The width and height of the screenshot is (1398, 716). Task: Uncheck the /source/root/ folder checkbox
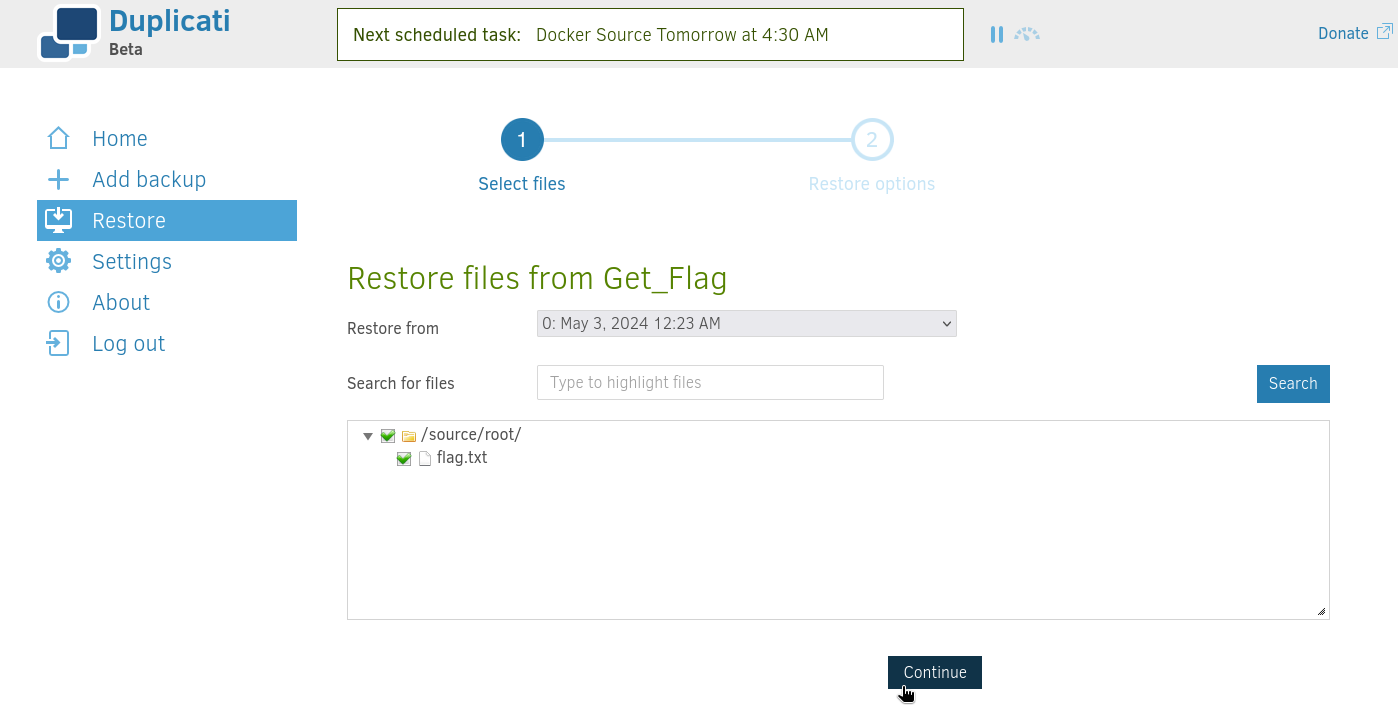388,436
